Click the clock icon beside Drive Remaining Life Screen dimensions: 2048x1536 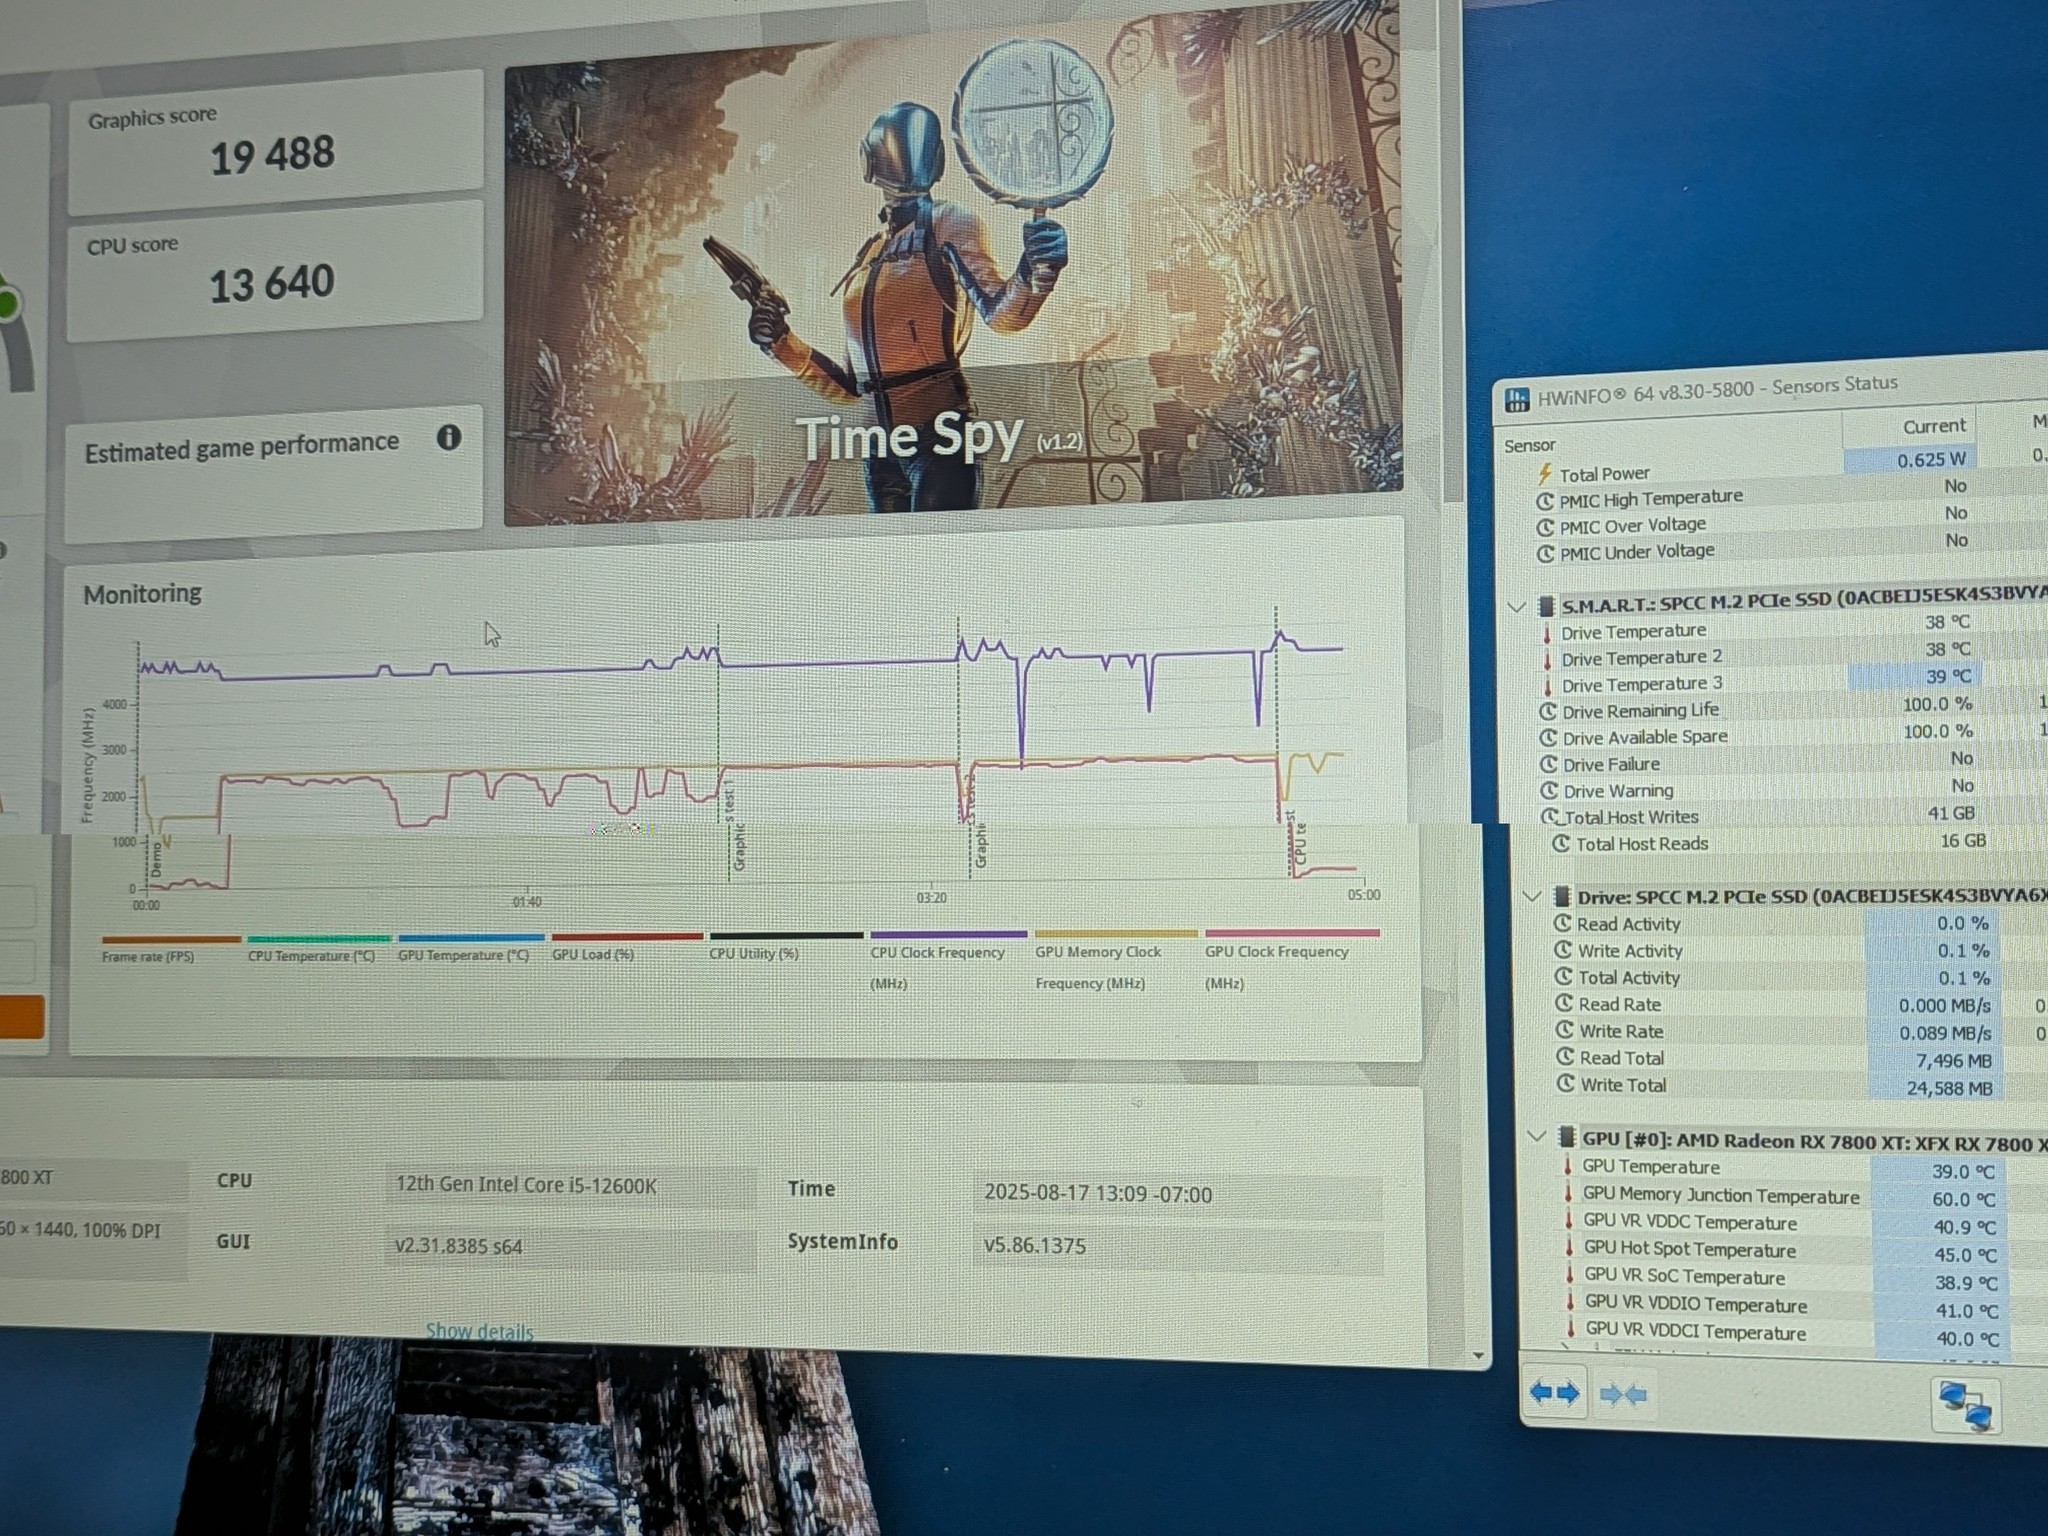point(1548,712)
